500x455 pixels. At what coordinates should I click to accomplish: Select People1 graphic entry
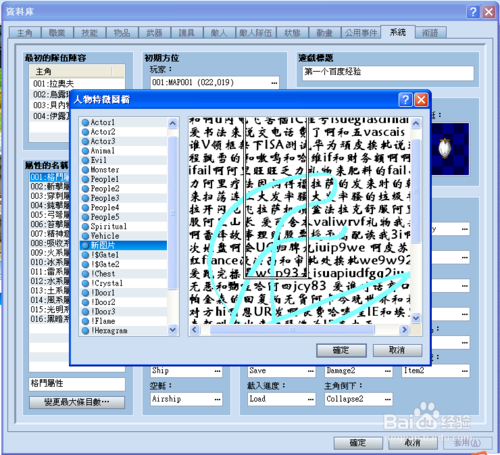[x=123, y=179]
